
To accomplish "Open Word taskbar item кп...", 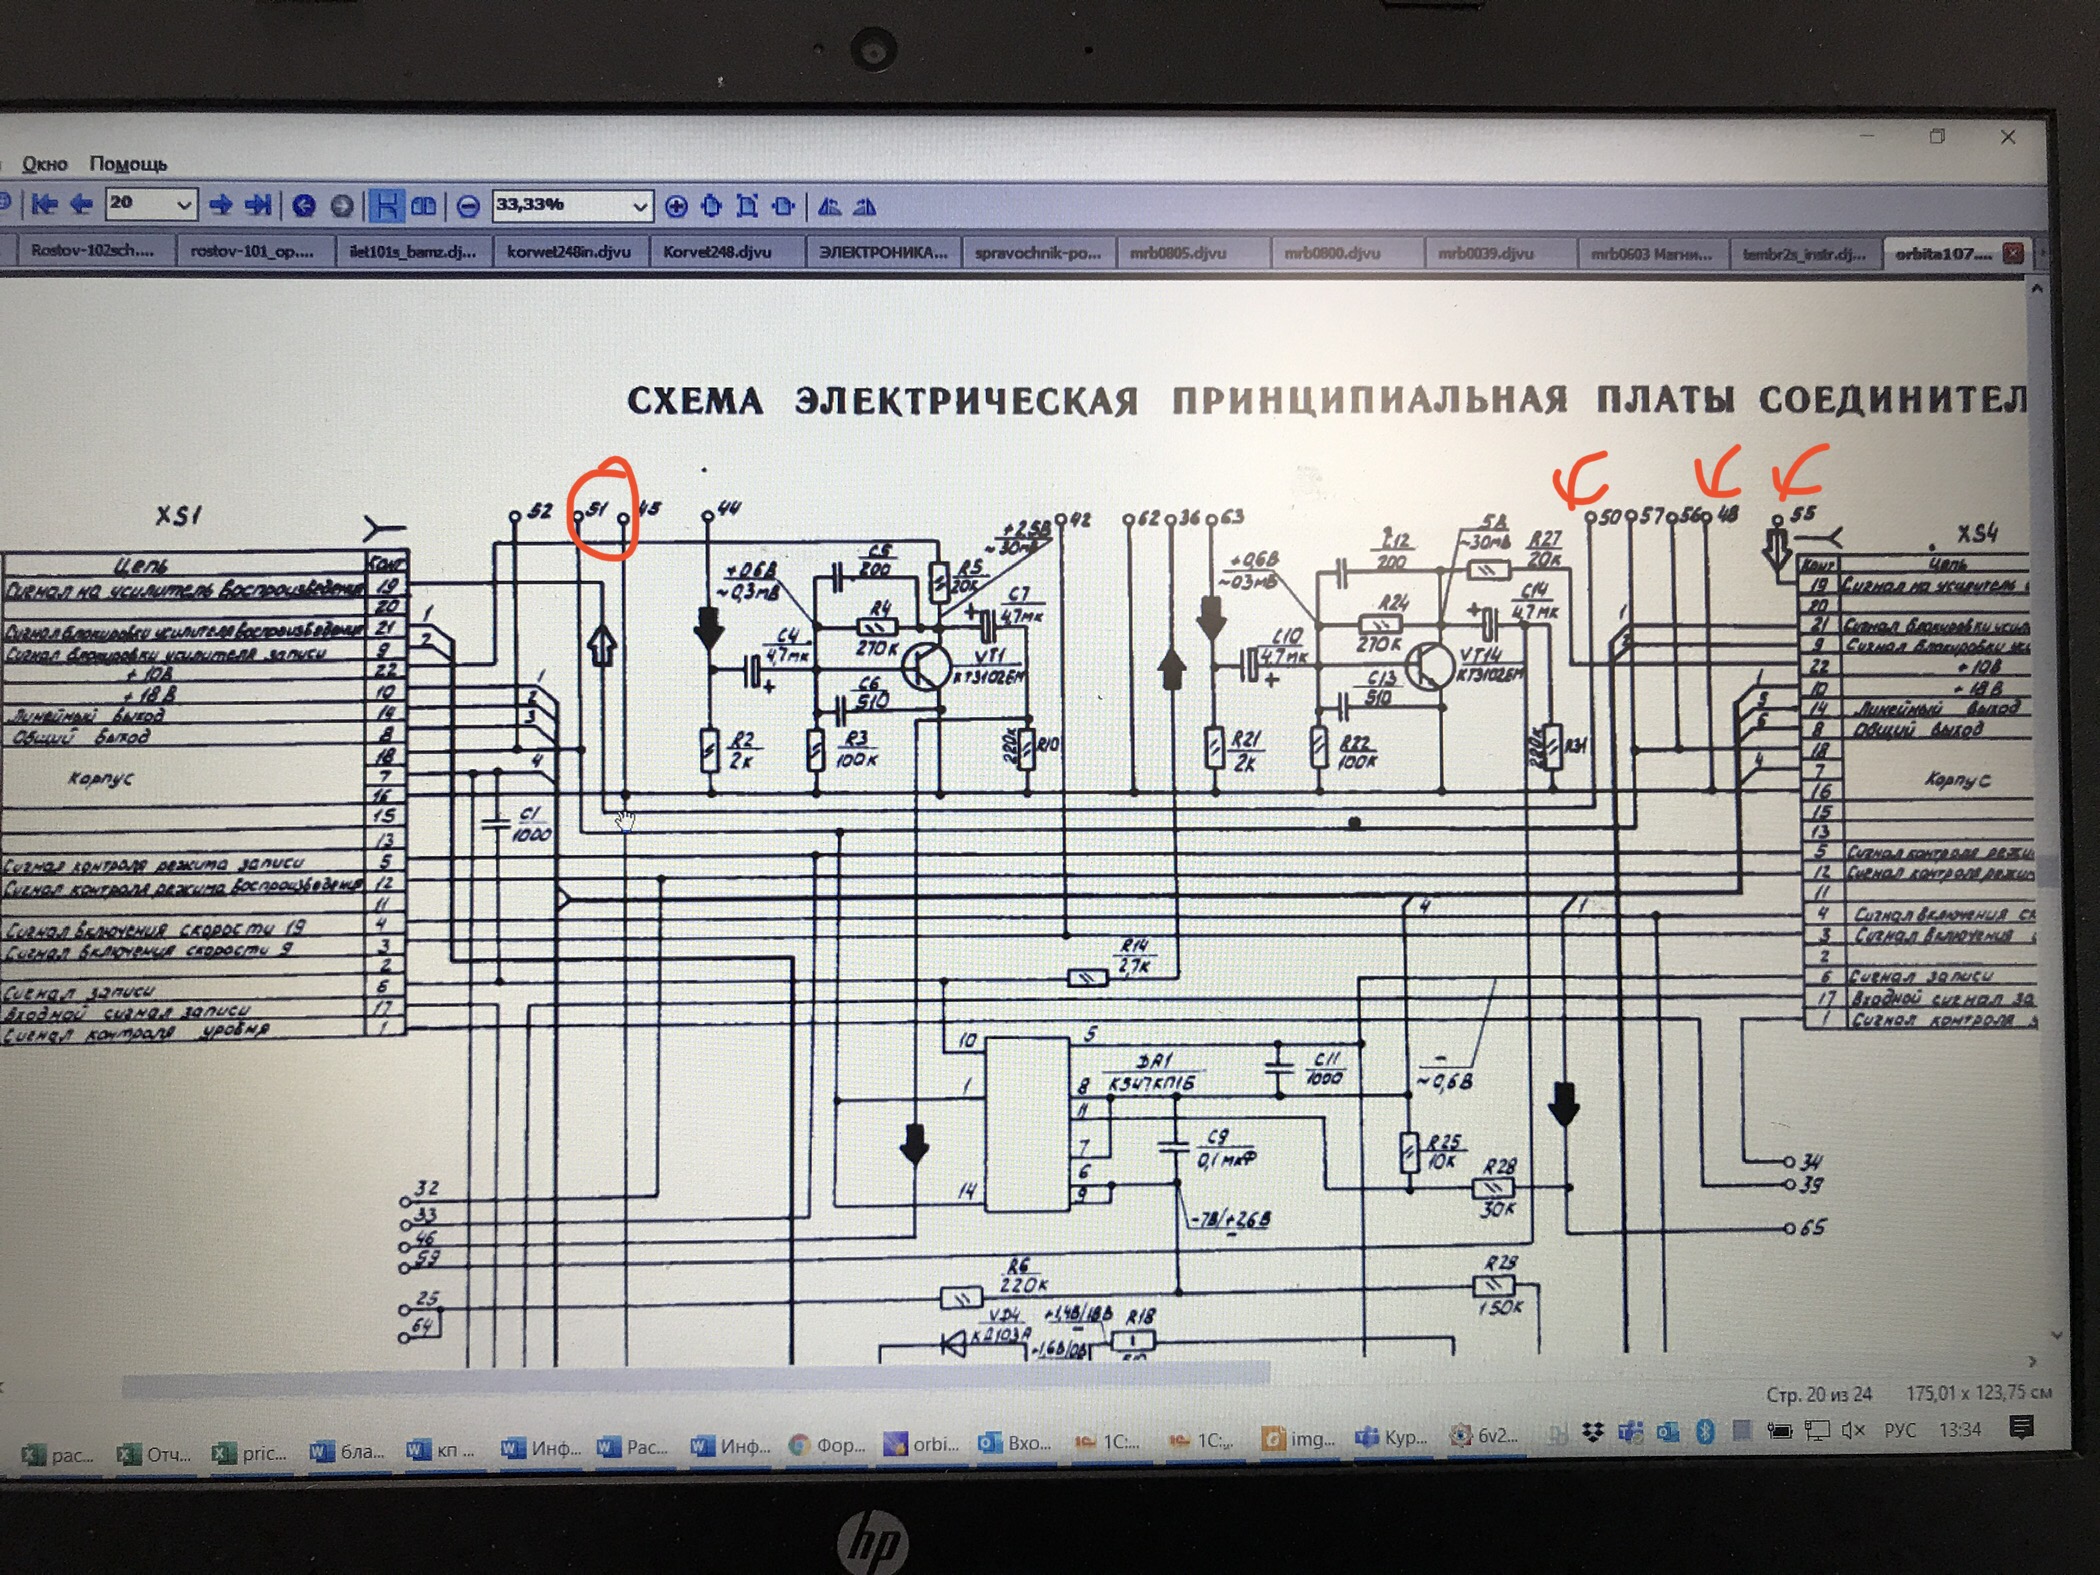I will (444, 1450).
